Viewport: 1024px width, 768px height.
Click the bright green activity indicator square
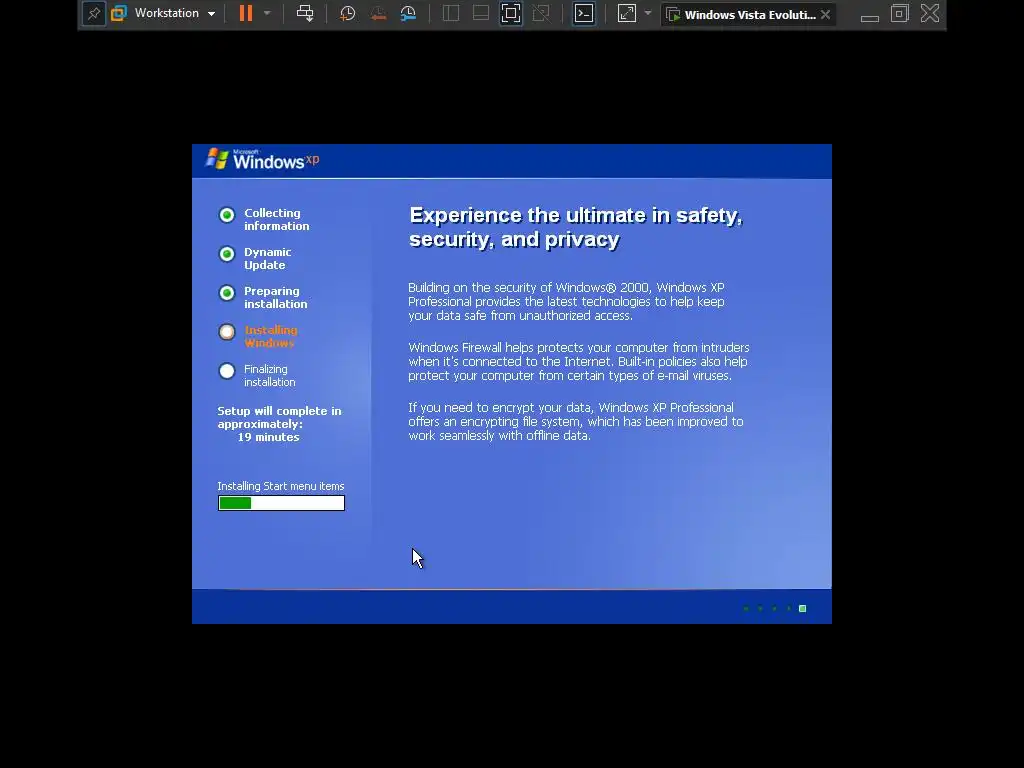pyautogui.click(x=803, y=609)
